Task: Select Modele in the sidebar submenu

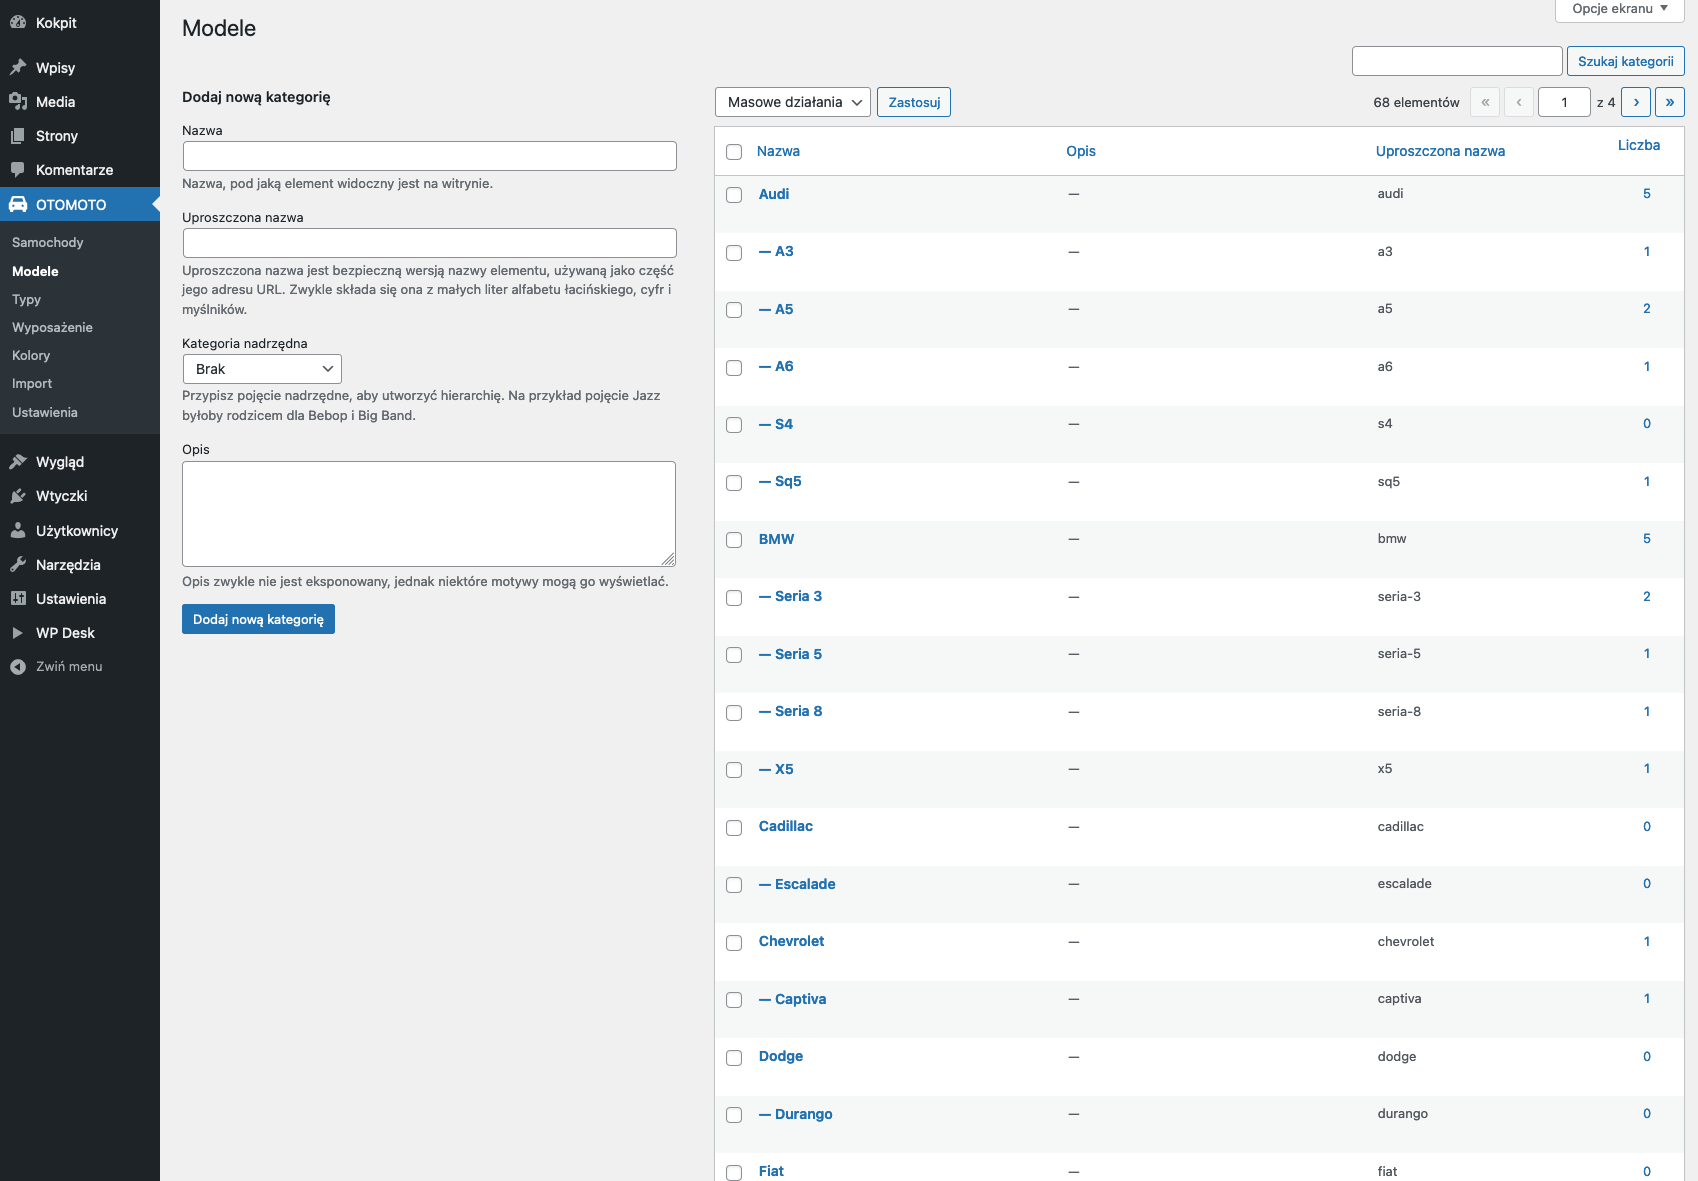Action: coord(35,272)
